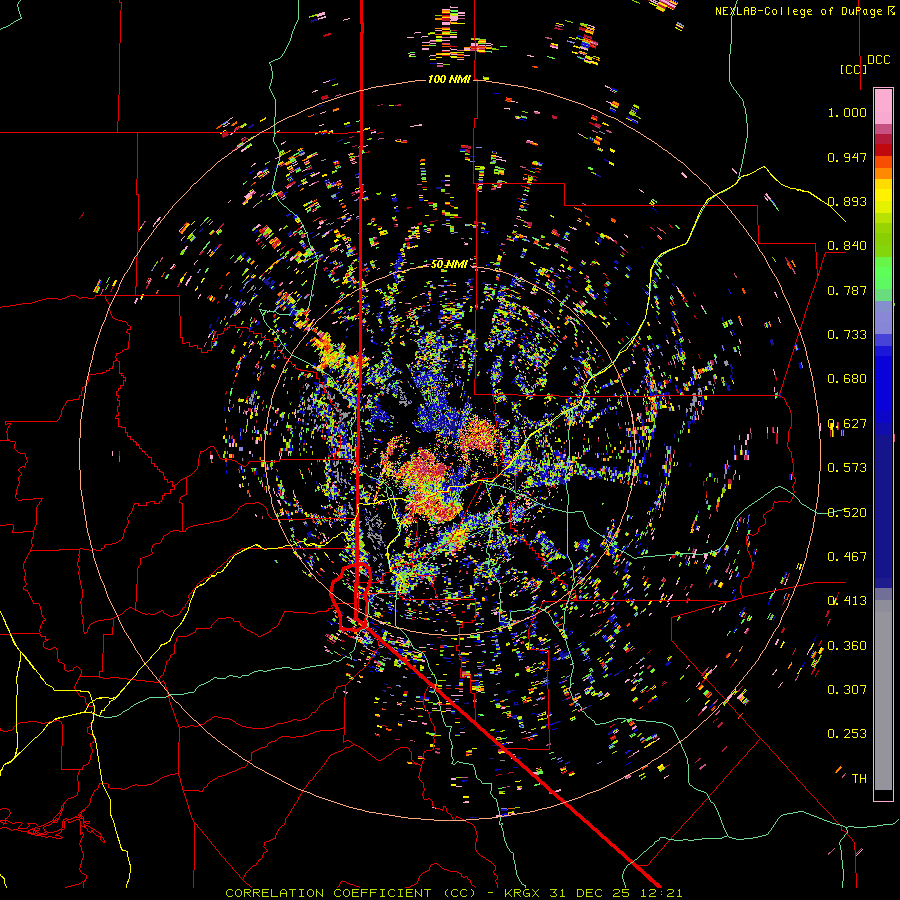Click the NEXLAB-College of DuPage header text
This screenshot has width=900, height=900.
pos(805,11)
